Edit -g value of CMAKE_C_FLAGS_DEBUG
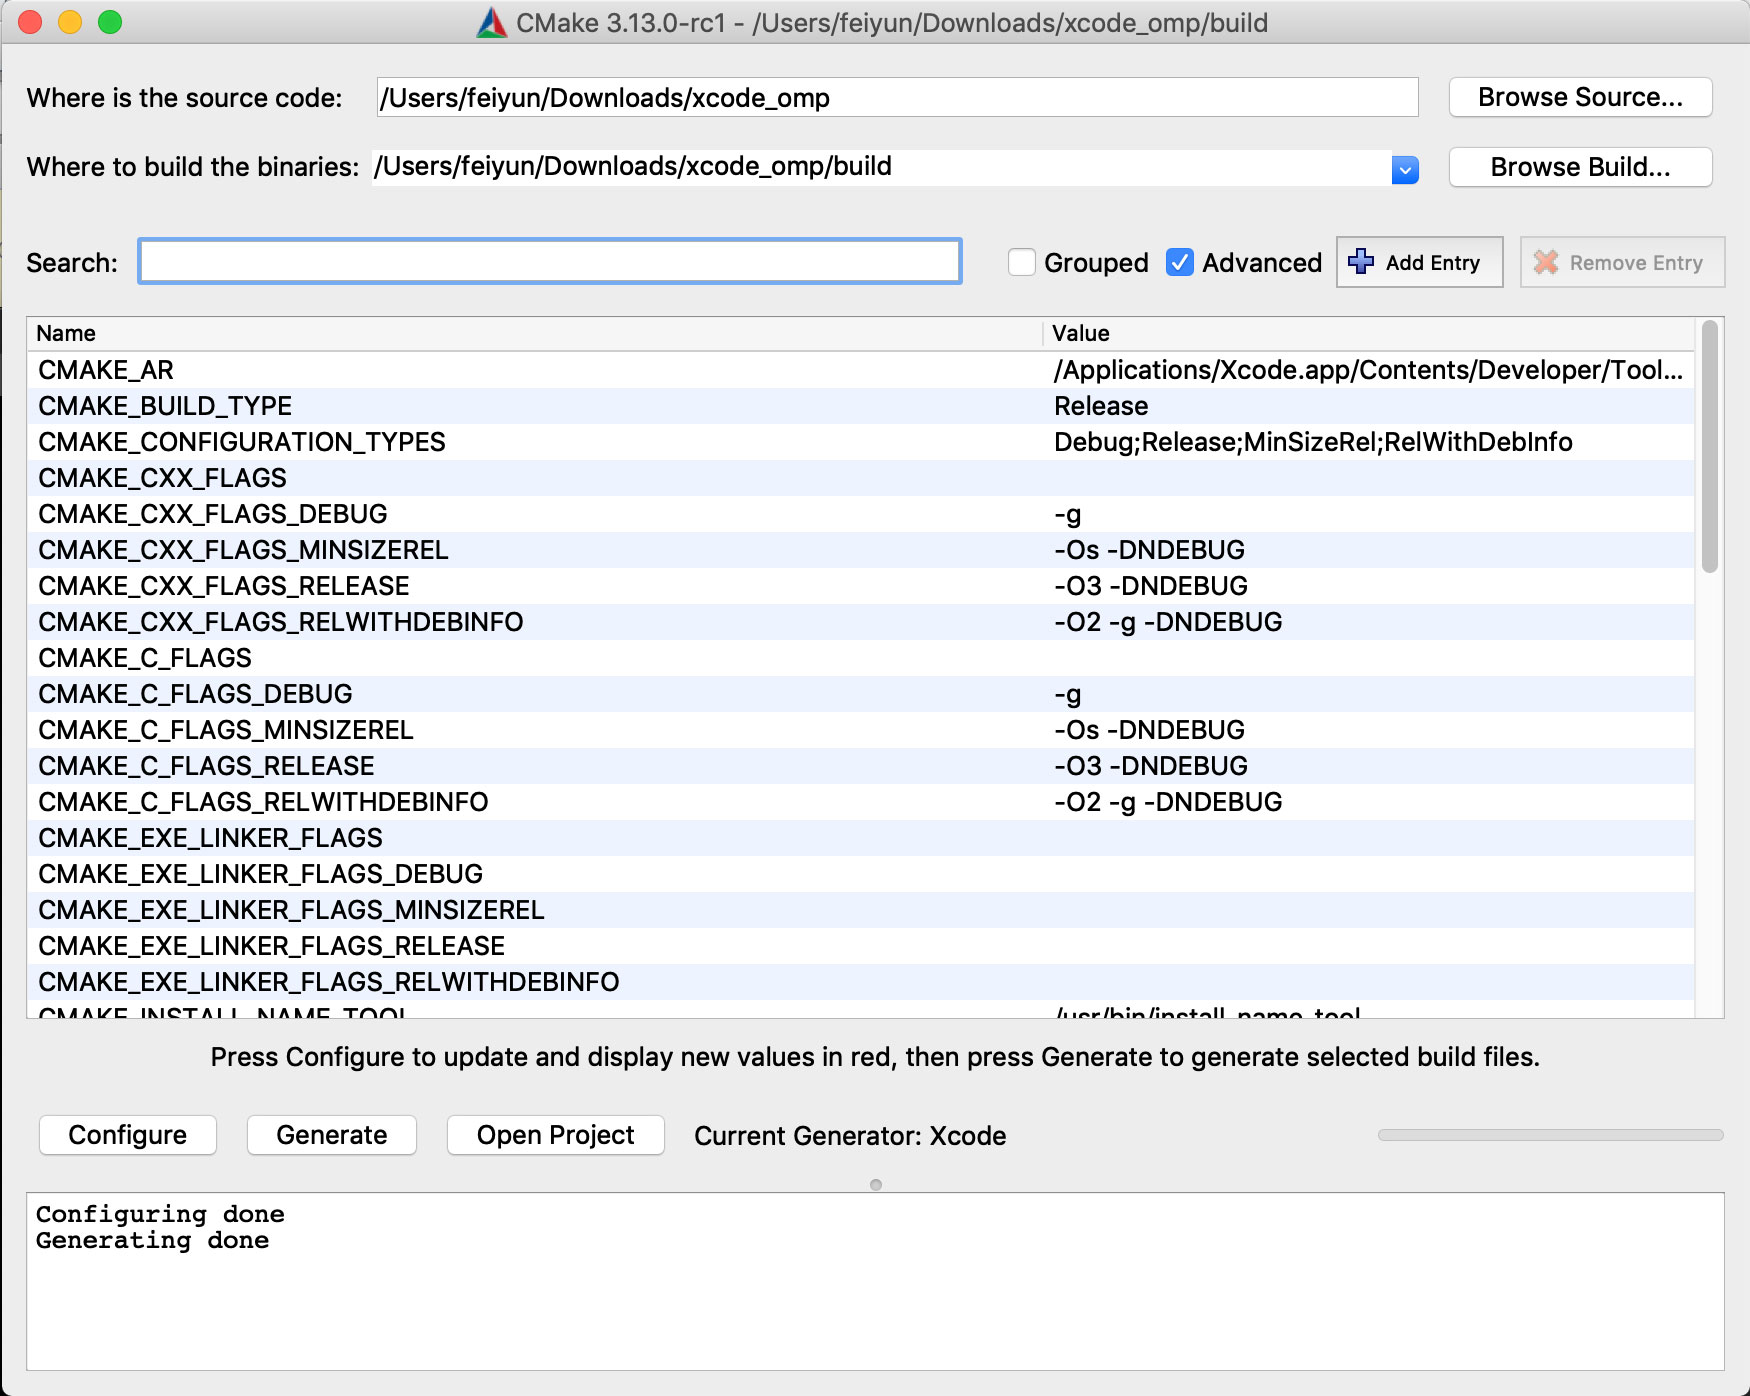The image size is (1750, 1396). (x=1068, y=696)
